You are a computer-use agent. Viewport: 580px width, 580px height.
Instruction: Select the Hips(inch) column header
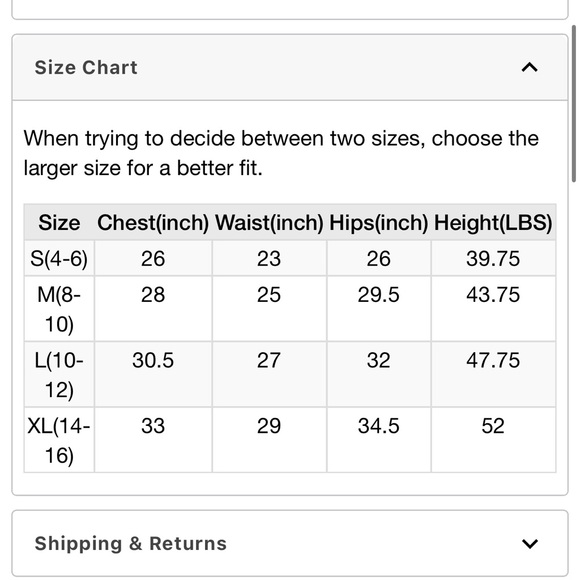(379, 223)
